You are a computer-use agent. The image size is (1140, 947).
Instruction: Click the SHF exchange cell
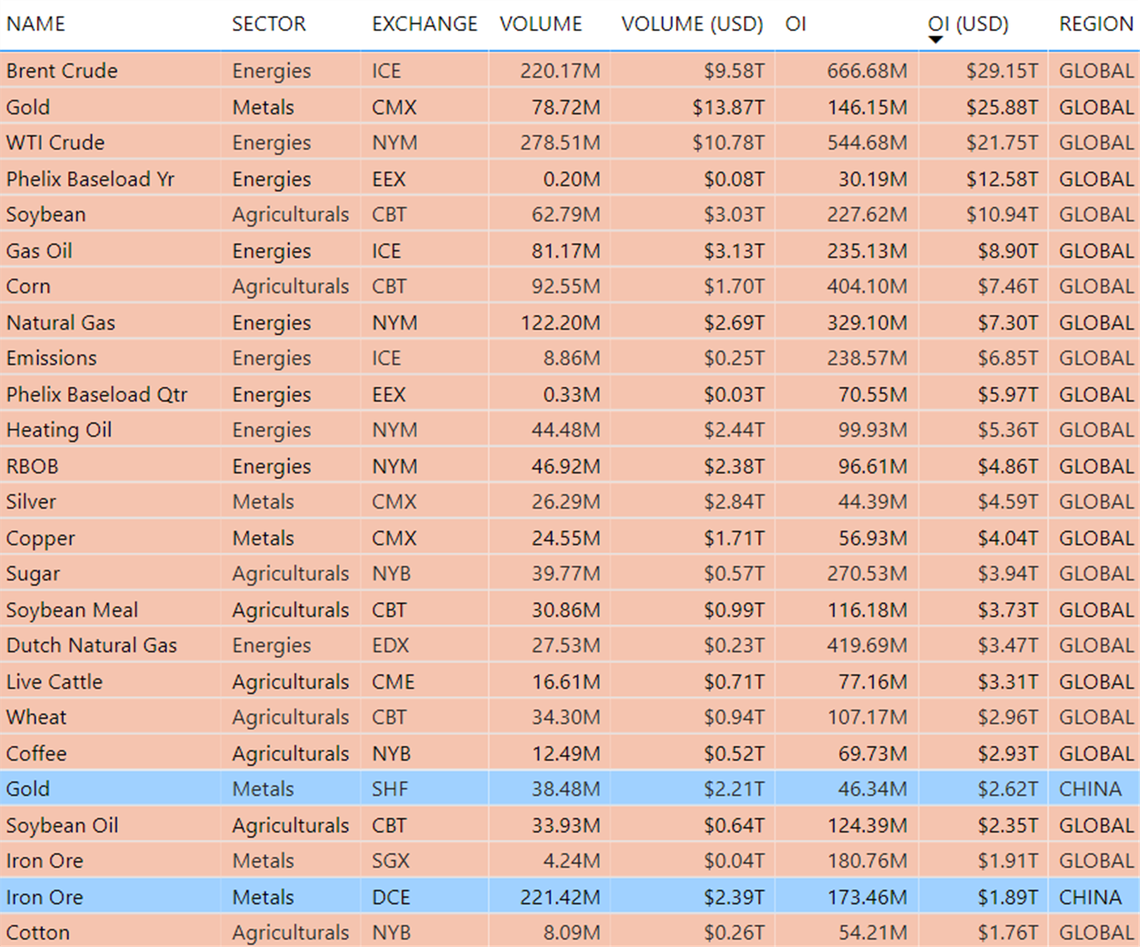[x=390, y=789]
